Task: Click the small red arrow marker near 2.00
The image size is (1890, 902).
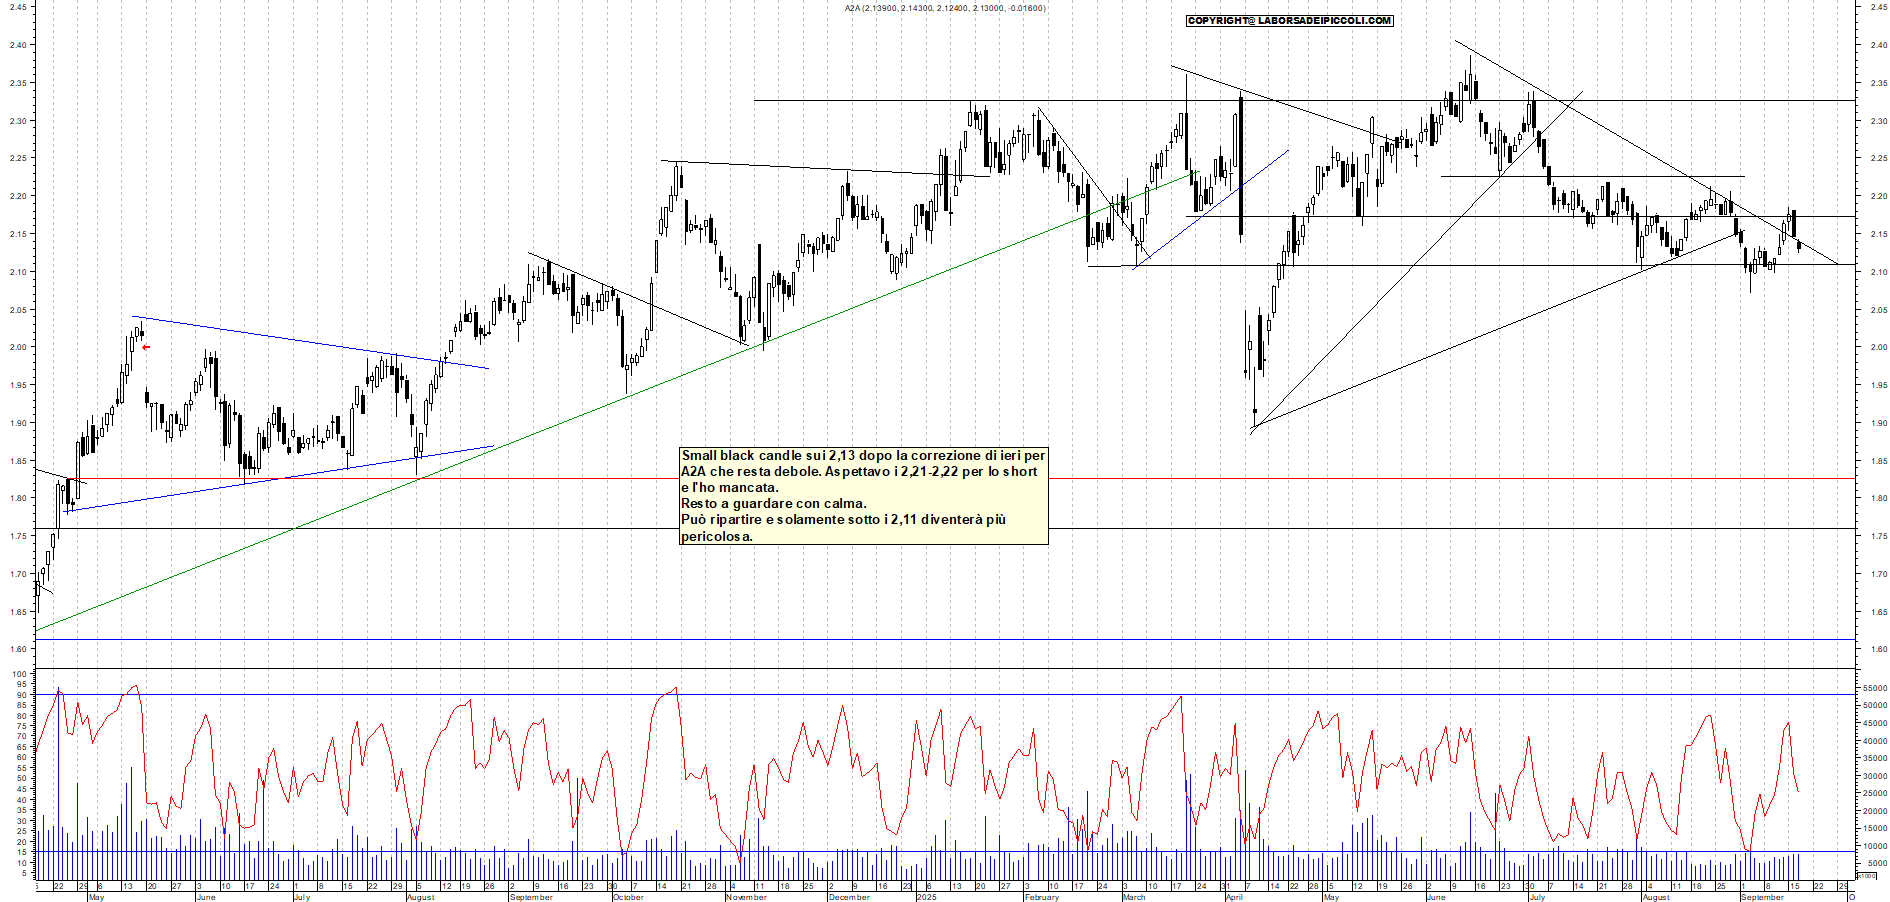Action: [146, 347]
